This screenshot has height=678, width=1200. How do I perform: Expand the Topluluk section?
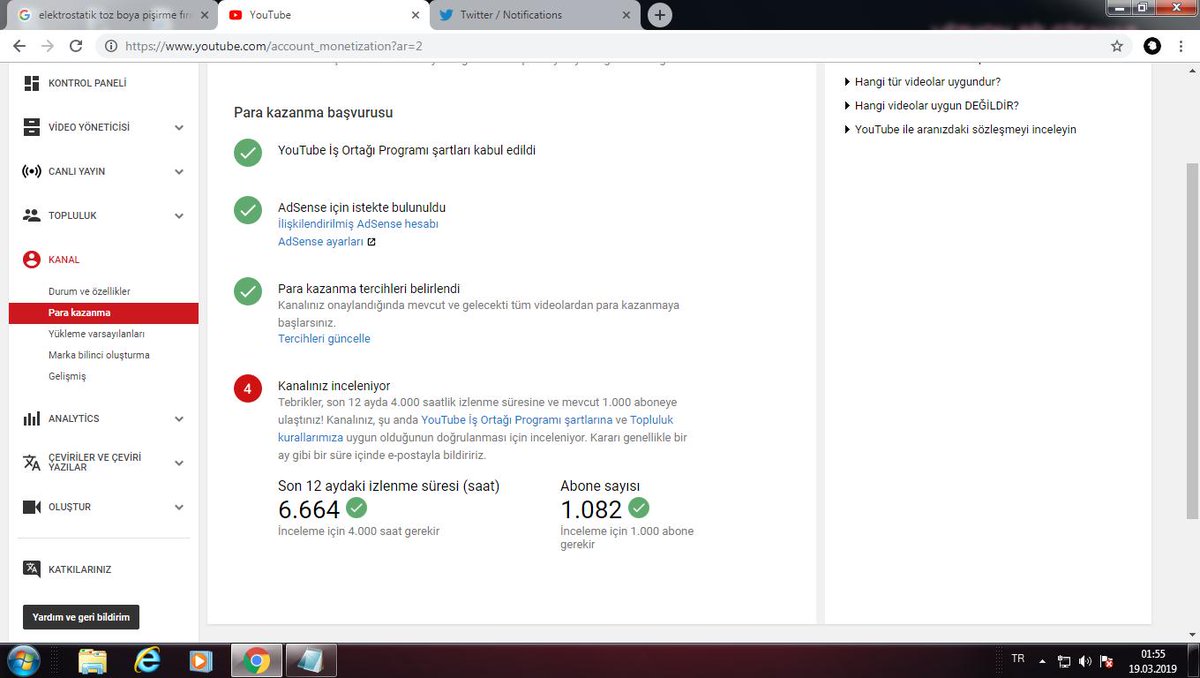point(179,215)
